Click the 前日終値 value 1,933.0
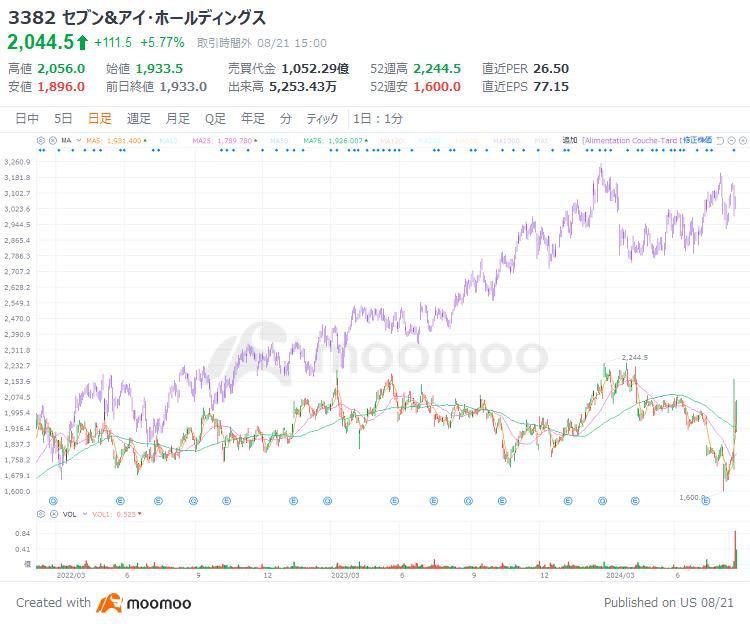The height and width of the screenshot is (624, 750). pos(183,87)
